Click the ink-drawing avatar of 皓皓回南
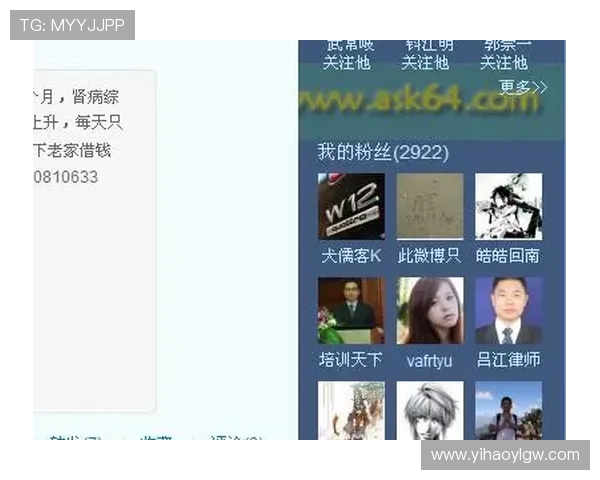This screenshot has width=600, height=480. (x=509, y=206)
